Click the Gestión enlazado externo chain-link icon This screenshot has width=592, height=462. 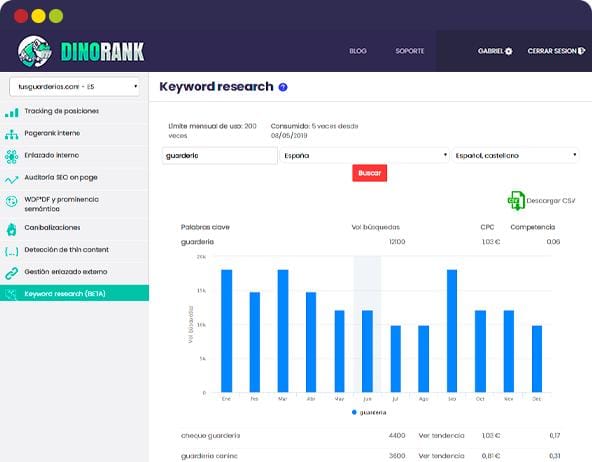click(12, 273)
